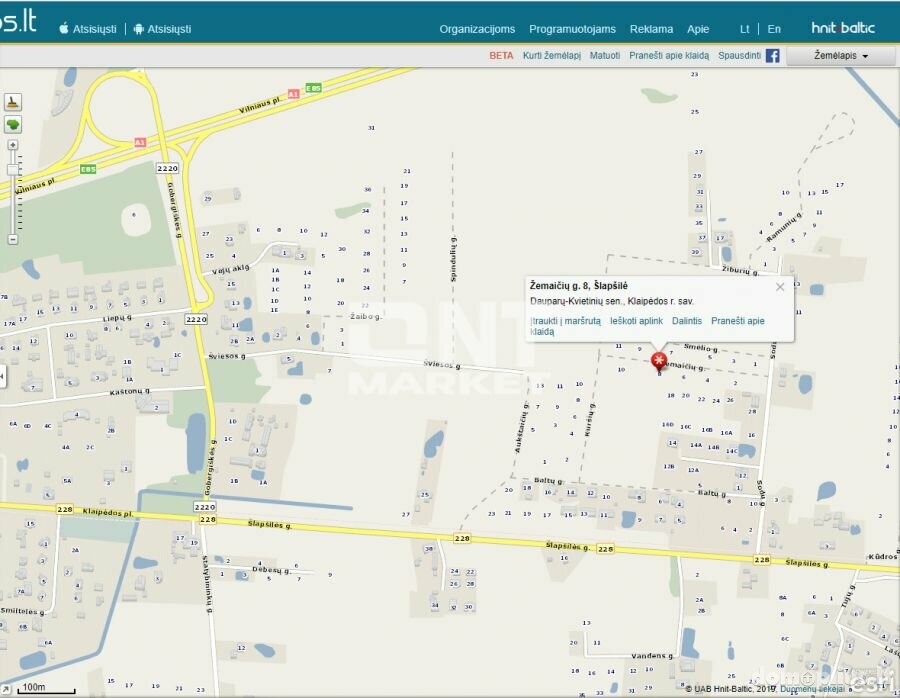Click the Vėjų aklg. street label
Image resolution: width=900 pixels, height=698 pixels.
click(x=231, y=270)
